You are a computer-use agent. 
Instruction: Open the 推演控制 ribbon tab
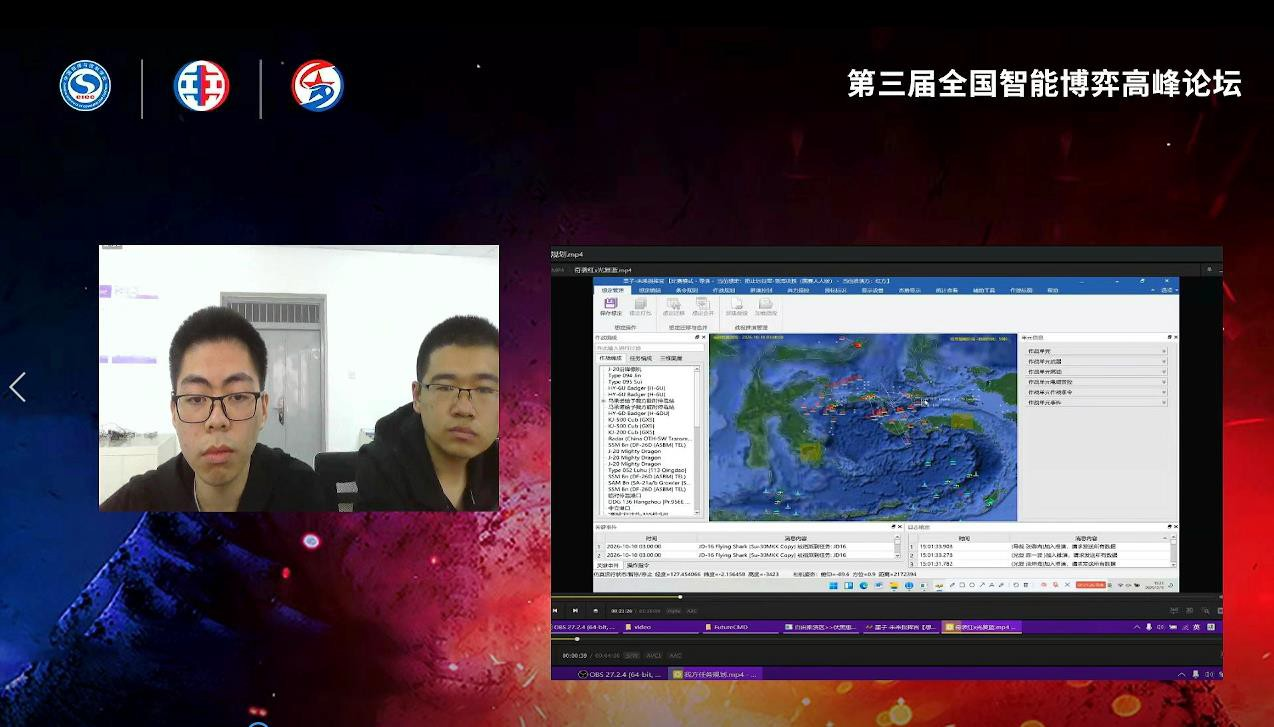(760, 289)
